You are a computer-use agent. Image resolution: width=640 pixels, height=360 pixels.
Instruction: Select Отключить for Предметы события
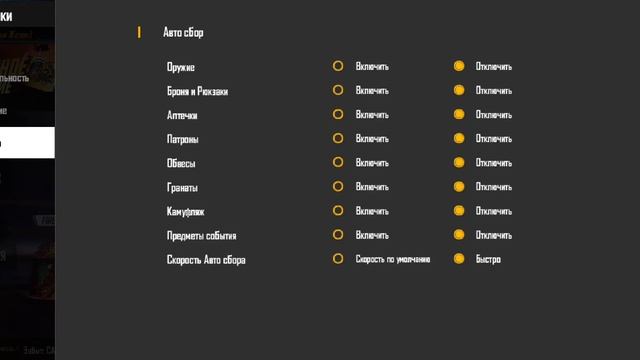click(459, 235)
